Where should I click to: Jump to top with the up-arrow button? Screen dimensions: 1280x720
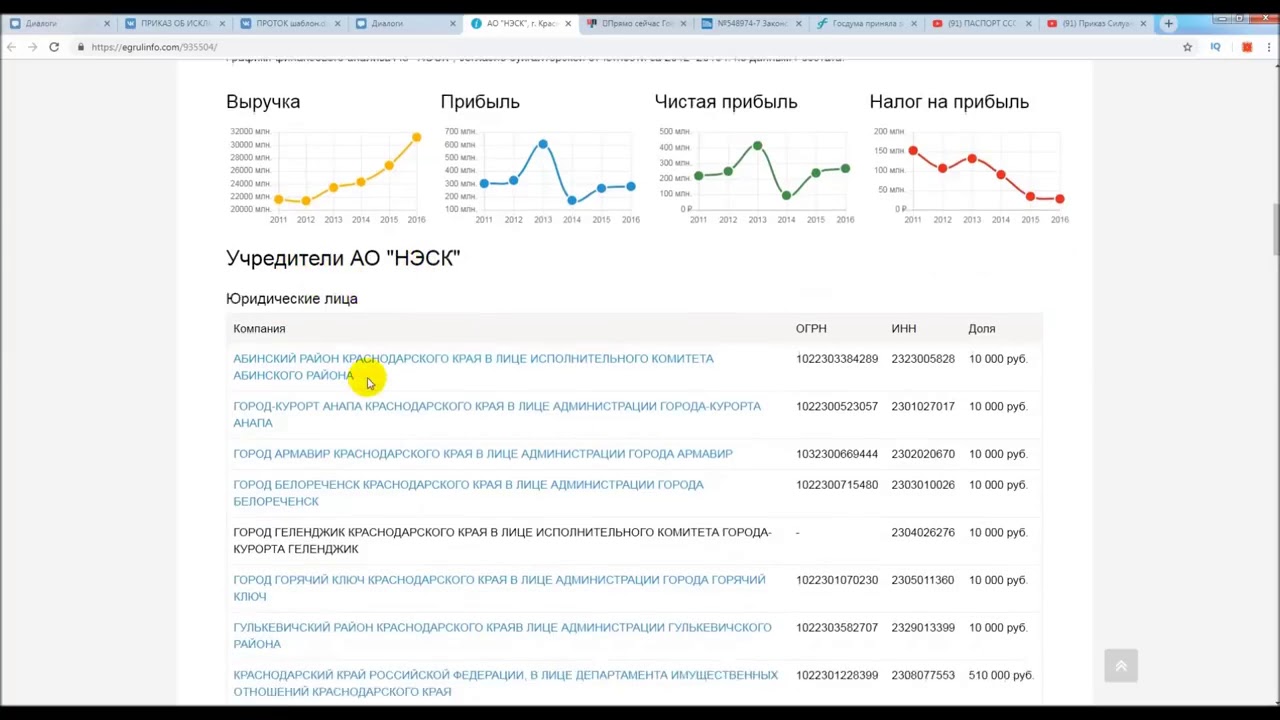click(x=1121, y=666)
